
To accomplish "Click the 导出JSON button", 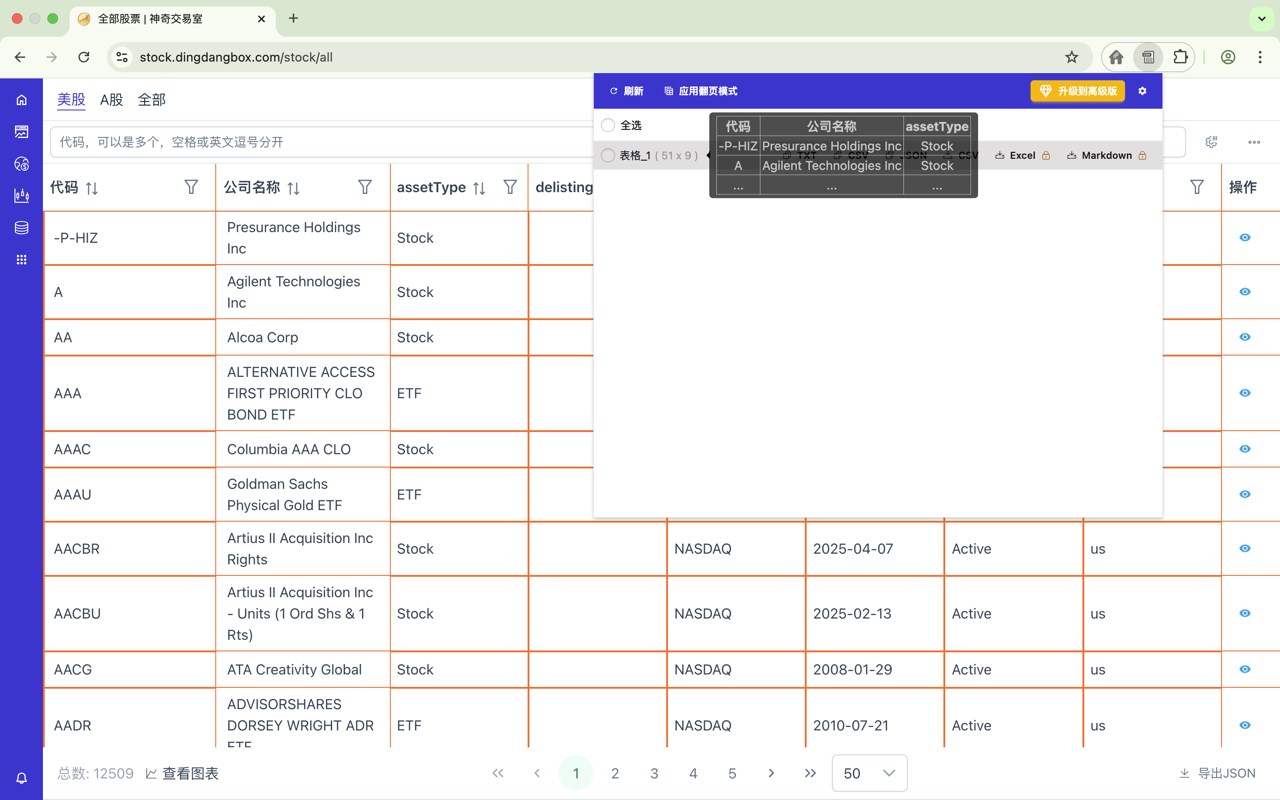I will click(1217, 773).
